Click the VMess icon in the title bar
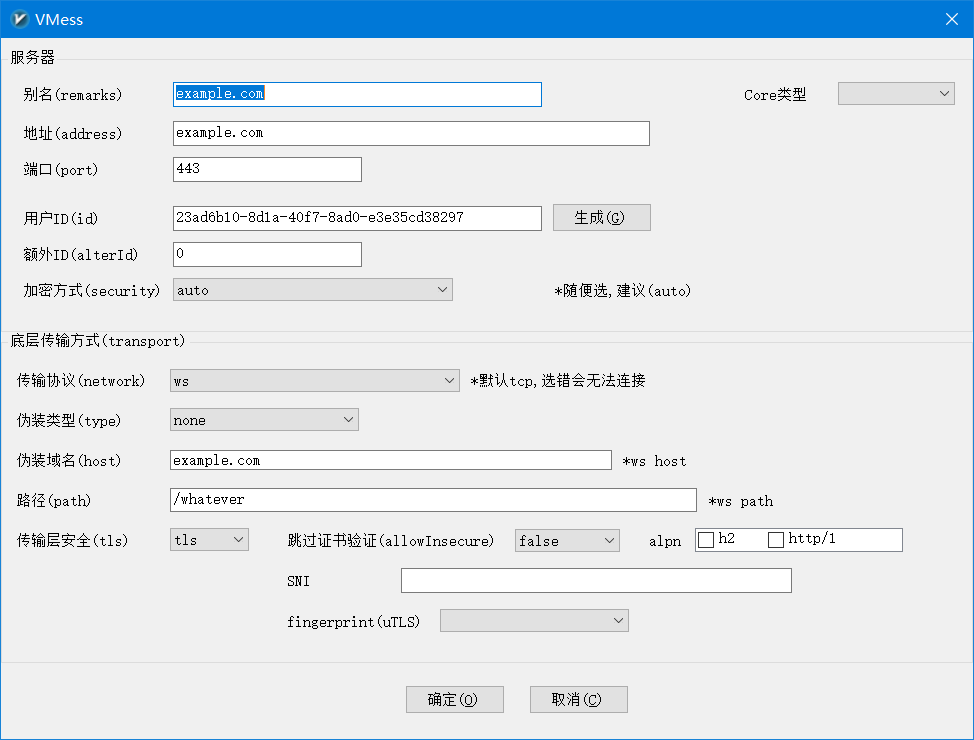The width and height of the screenshot is (974, 740). click(x=20, y=18)
